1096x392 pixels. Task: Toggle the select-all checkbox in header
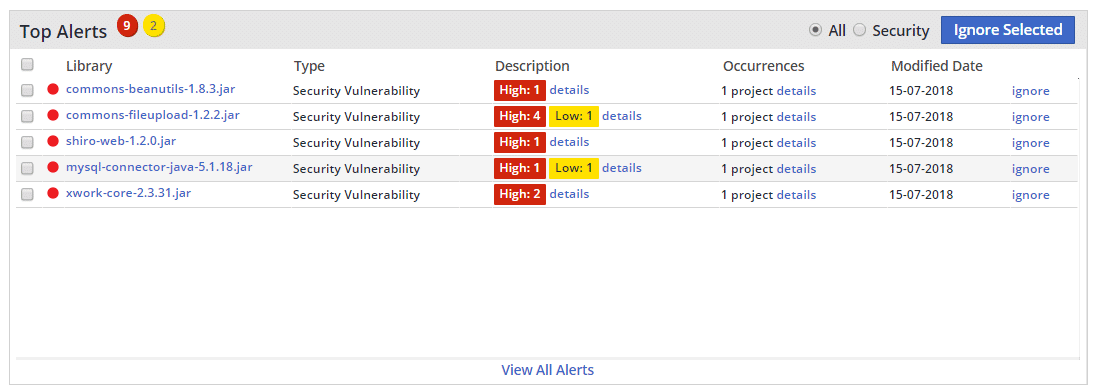click(x=27, y=64)
